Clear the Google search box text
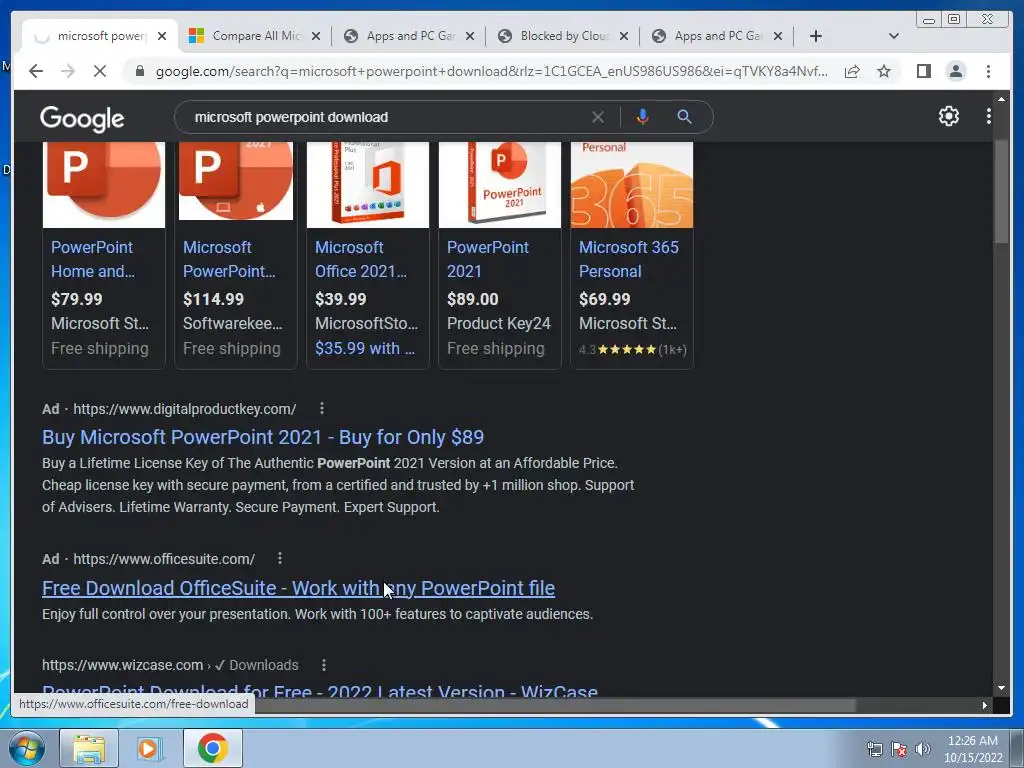The width and height of the screenshot is (1024, 768). tap(598, 117)
